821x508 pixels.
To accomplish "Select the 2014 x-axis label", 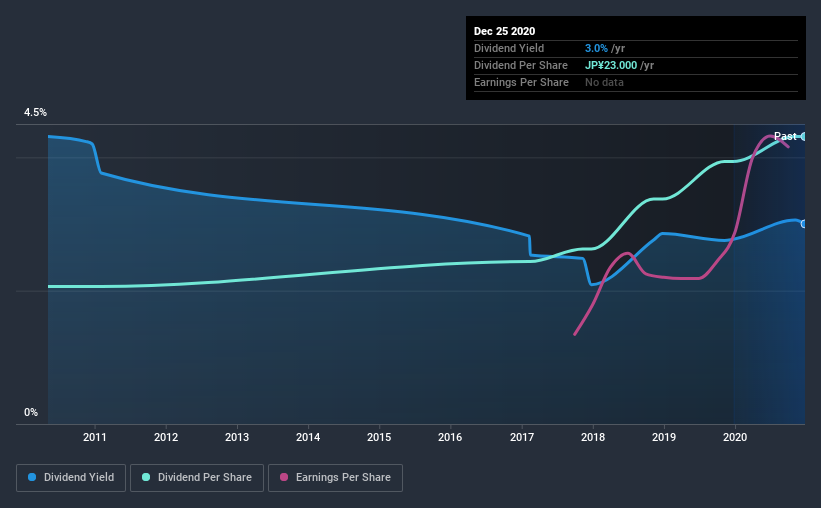I will tap(308, 437).
